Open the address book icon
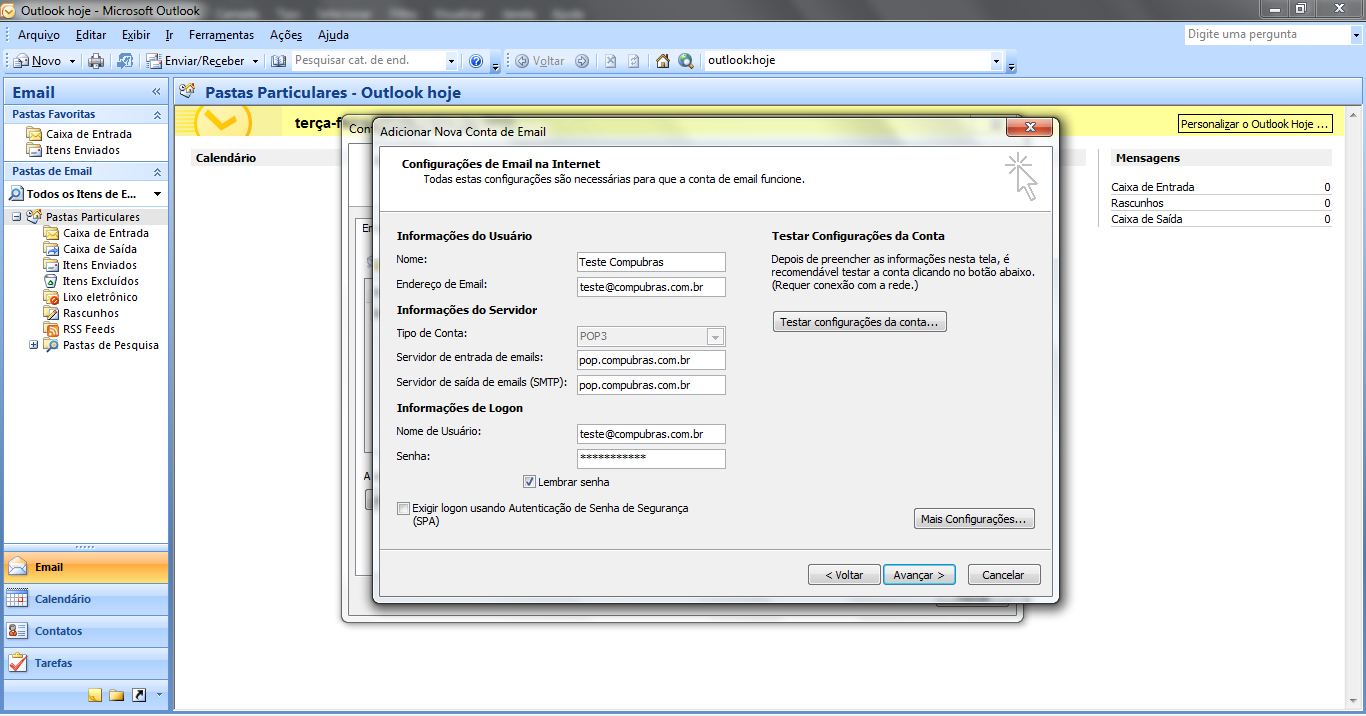 click(x=279, y=61)
